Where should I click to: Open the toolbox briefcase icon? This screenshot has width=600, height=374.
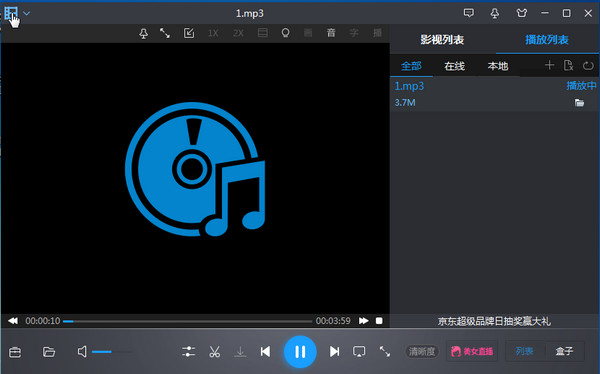(15, 351)
